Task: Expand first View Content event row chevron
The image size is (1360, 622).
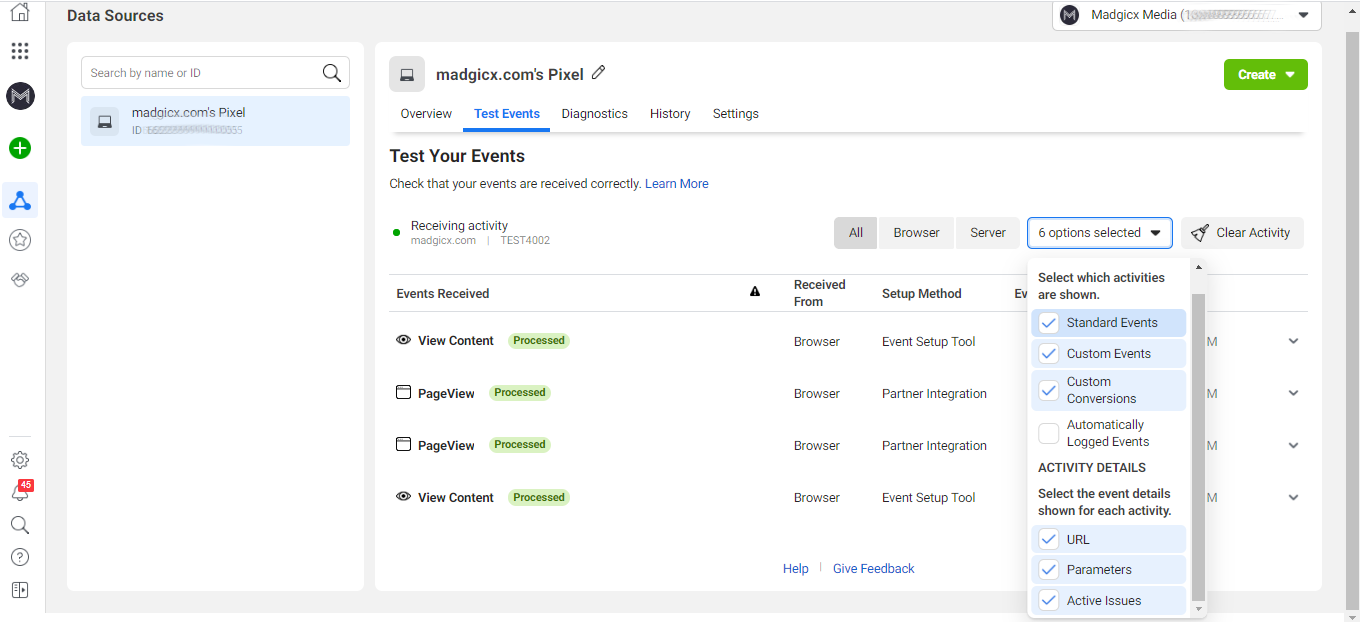Action: click(1293, 341)
